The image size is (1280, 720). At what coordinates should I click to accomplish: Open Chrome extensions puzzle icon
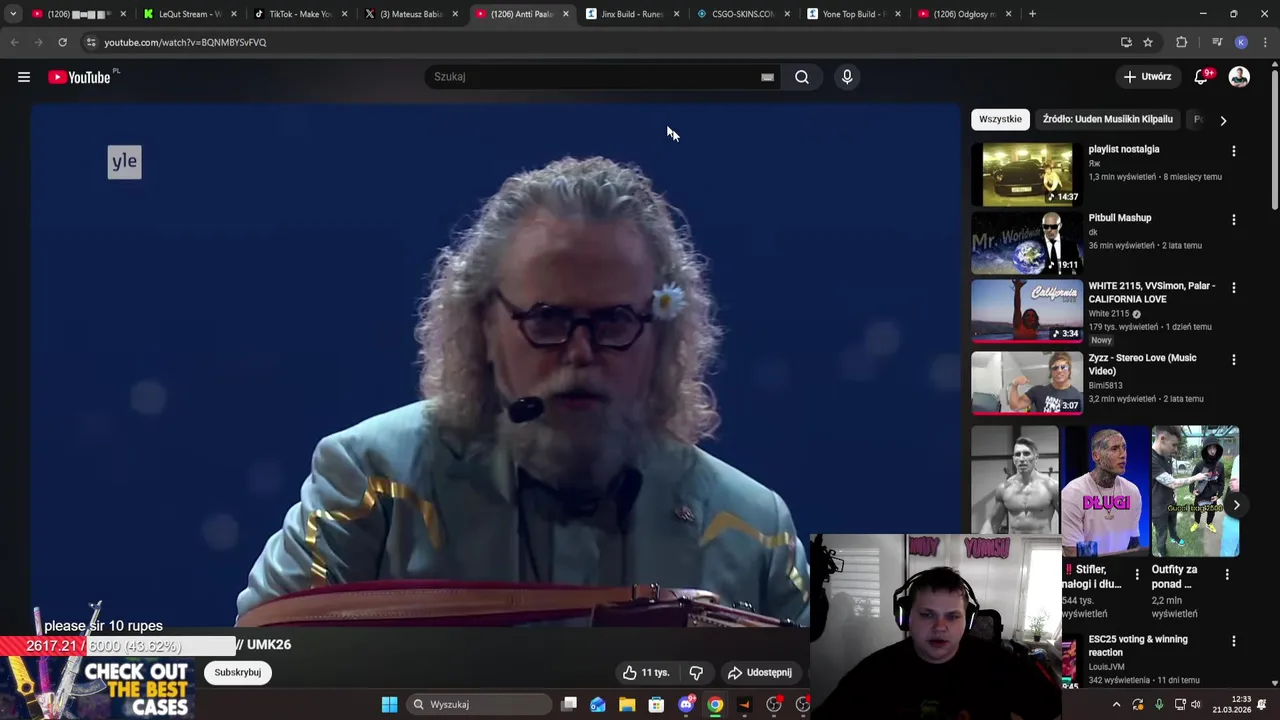[x=1181, y=42]
